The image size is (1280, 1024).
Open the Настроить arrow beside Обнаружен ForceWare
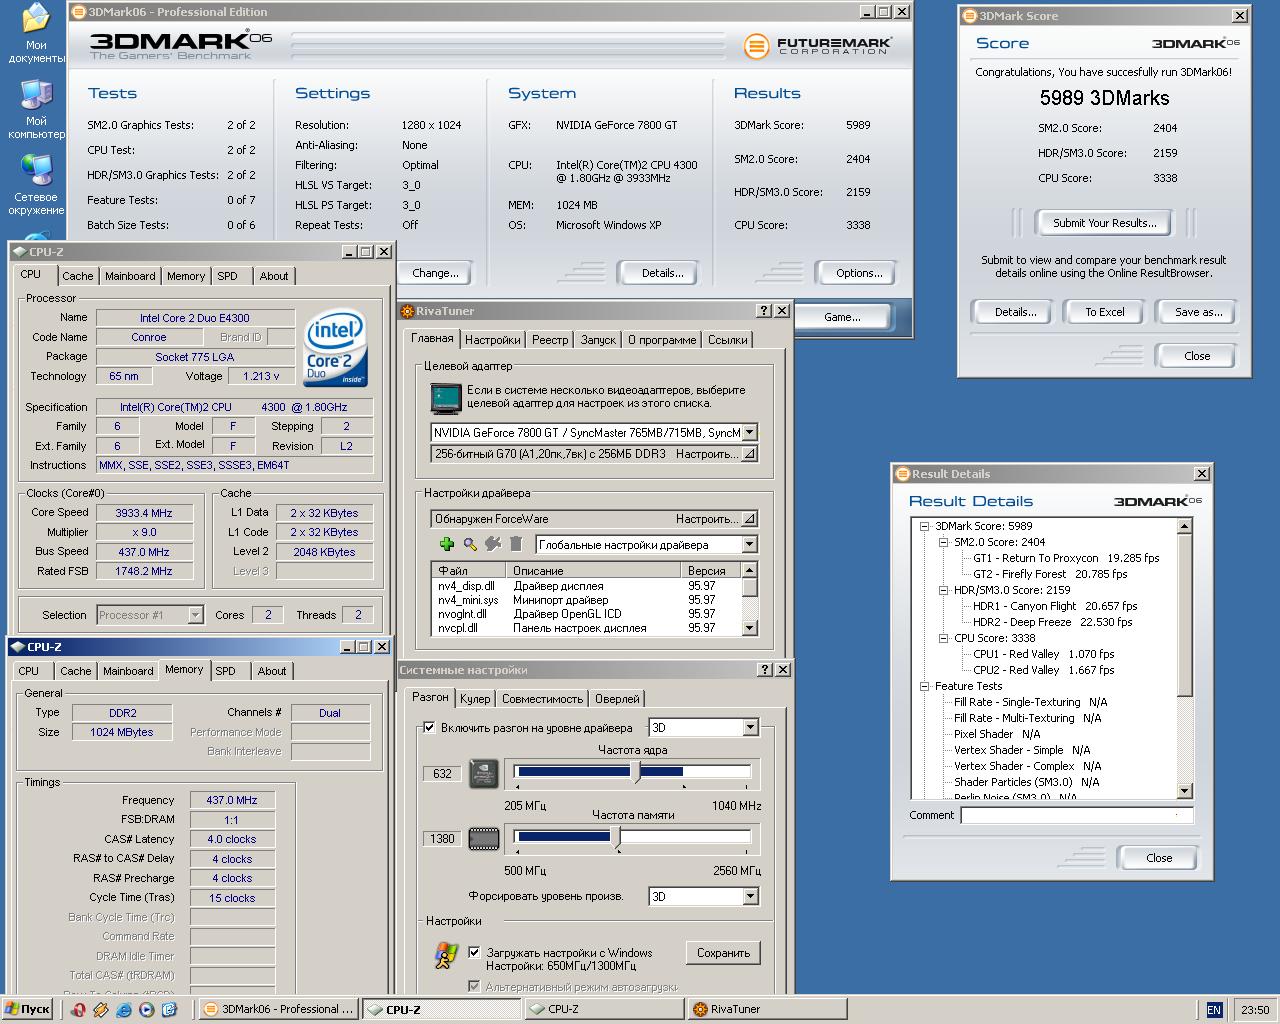749,519
